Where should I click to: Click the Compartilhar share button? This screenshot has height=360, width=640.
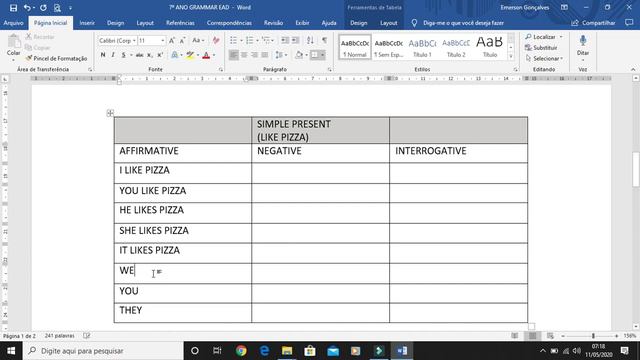coord(593,23)
